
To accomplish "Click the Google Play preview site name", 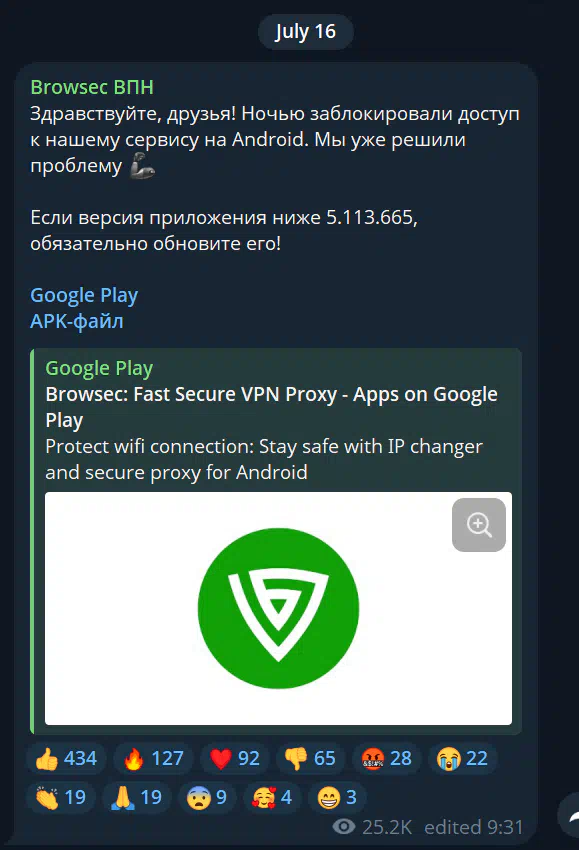I will (99, 368).
